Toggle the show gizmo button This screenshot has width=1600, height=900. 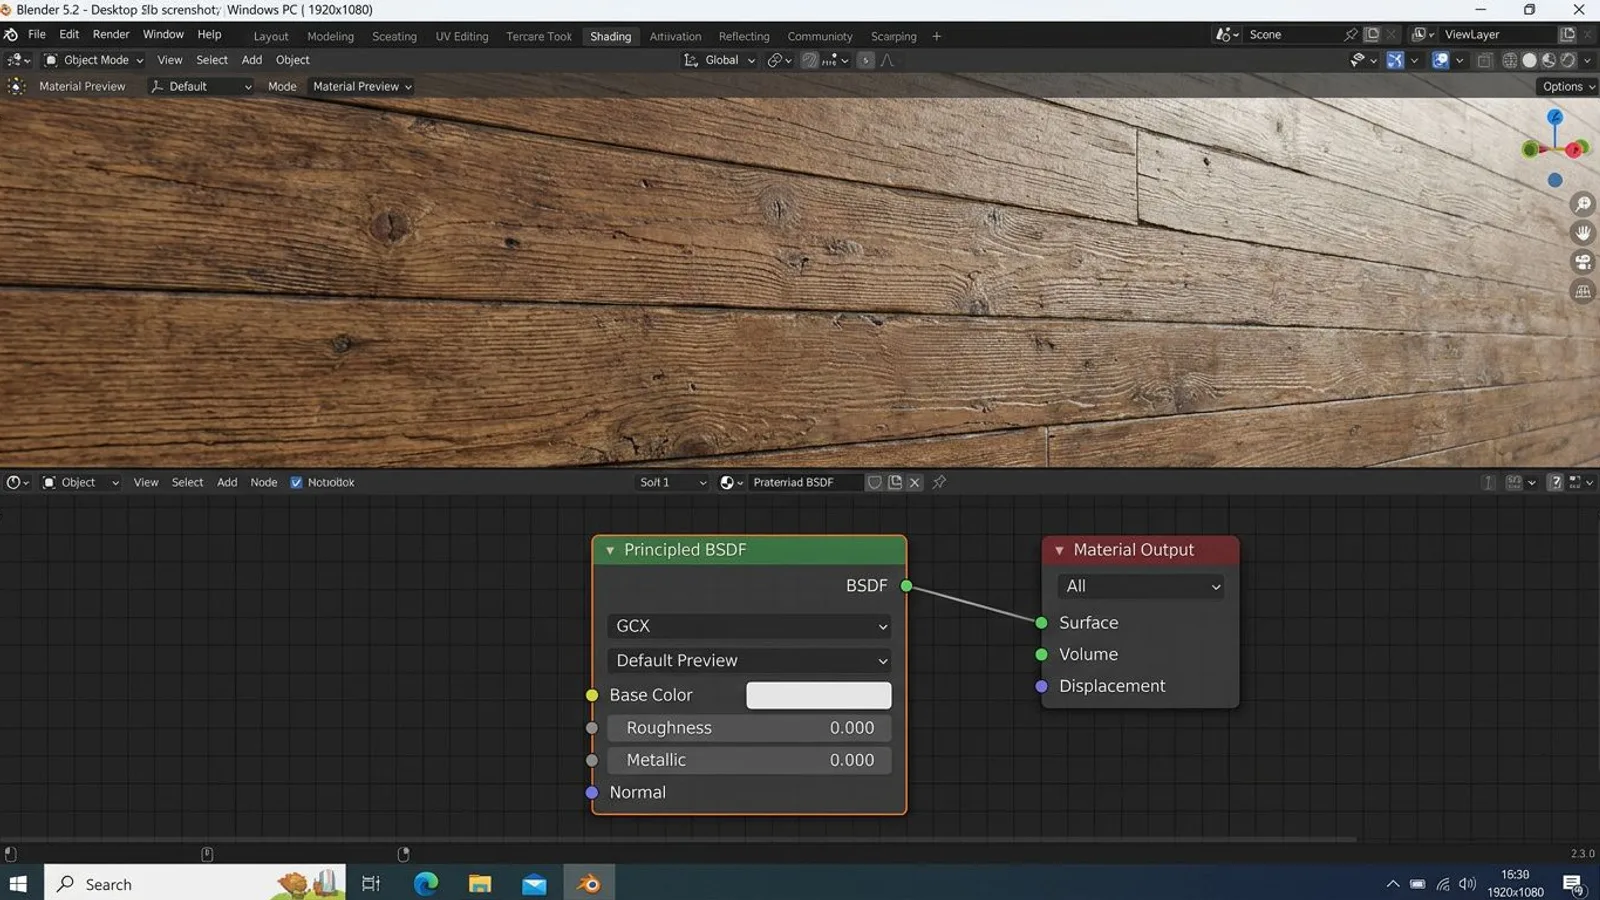pos(1394,60)
